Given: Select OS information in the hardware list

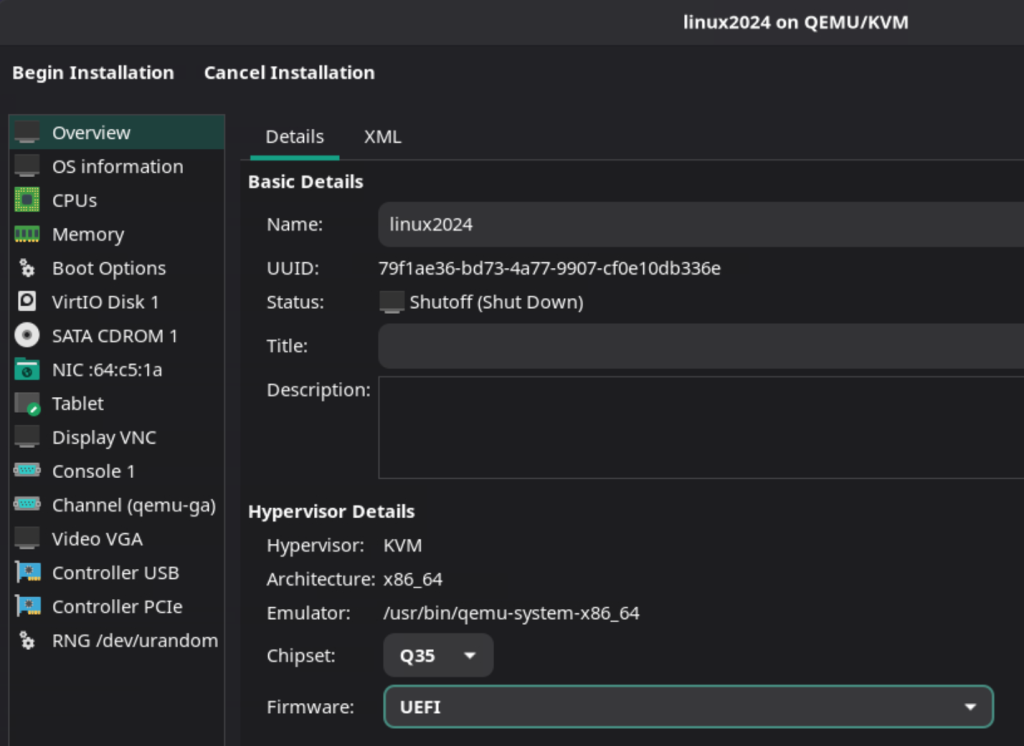Looking at the screenshot, I should point(118,167).
